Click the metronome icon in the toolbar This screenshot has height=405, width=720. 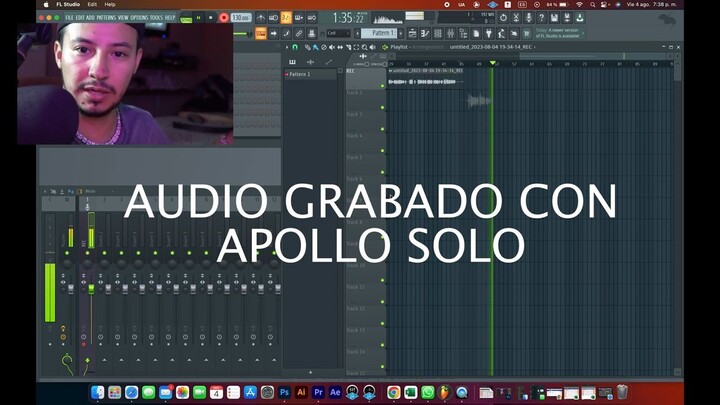pos(261,18)
